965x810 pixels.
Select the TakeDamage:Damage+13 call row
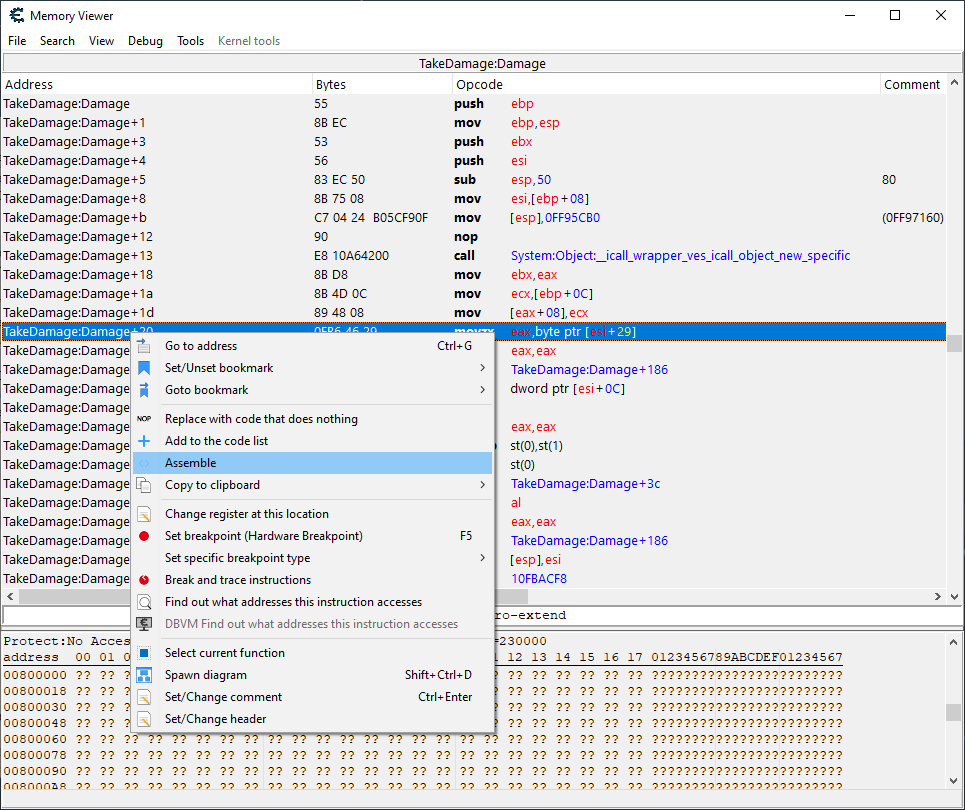[474, 255]
